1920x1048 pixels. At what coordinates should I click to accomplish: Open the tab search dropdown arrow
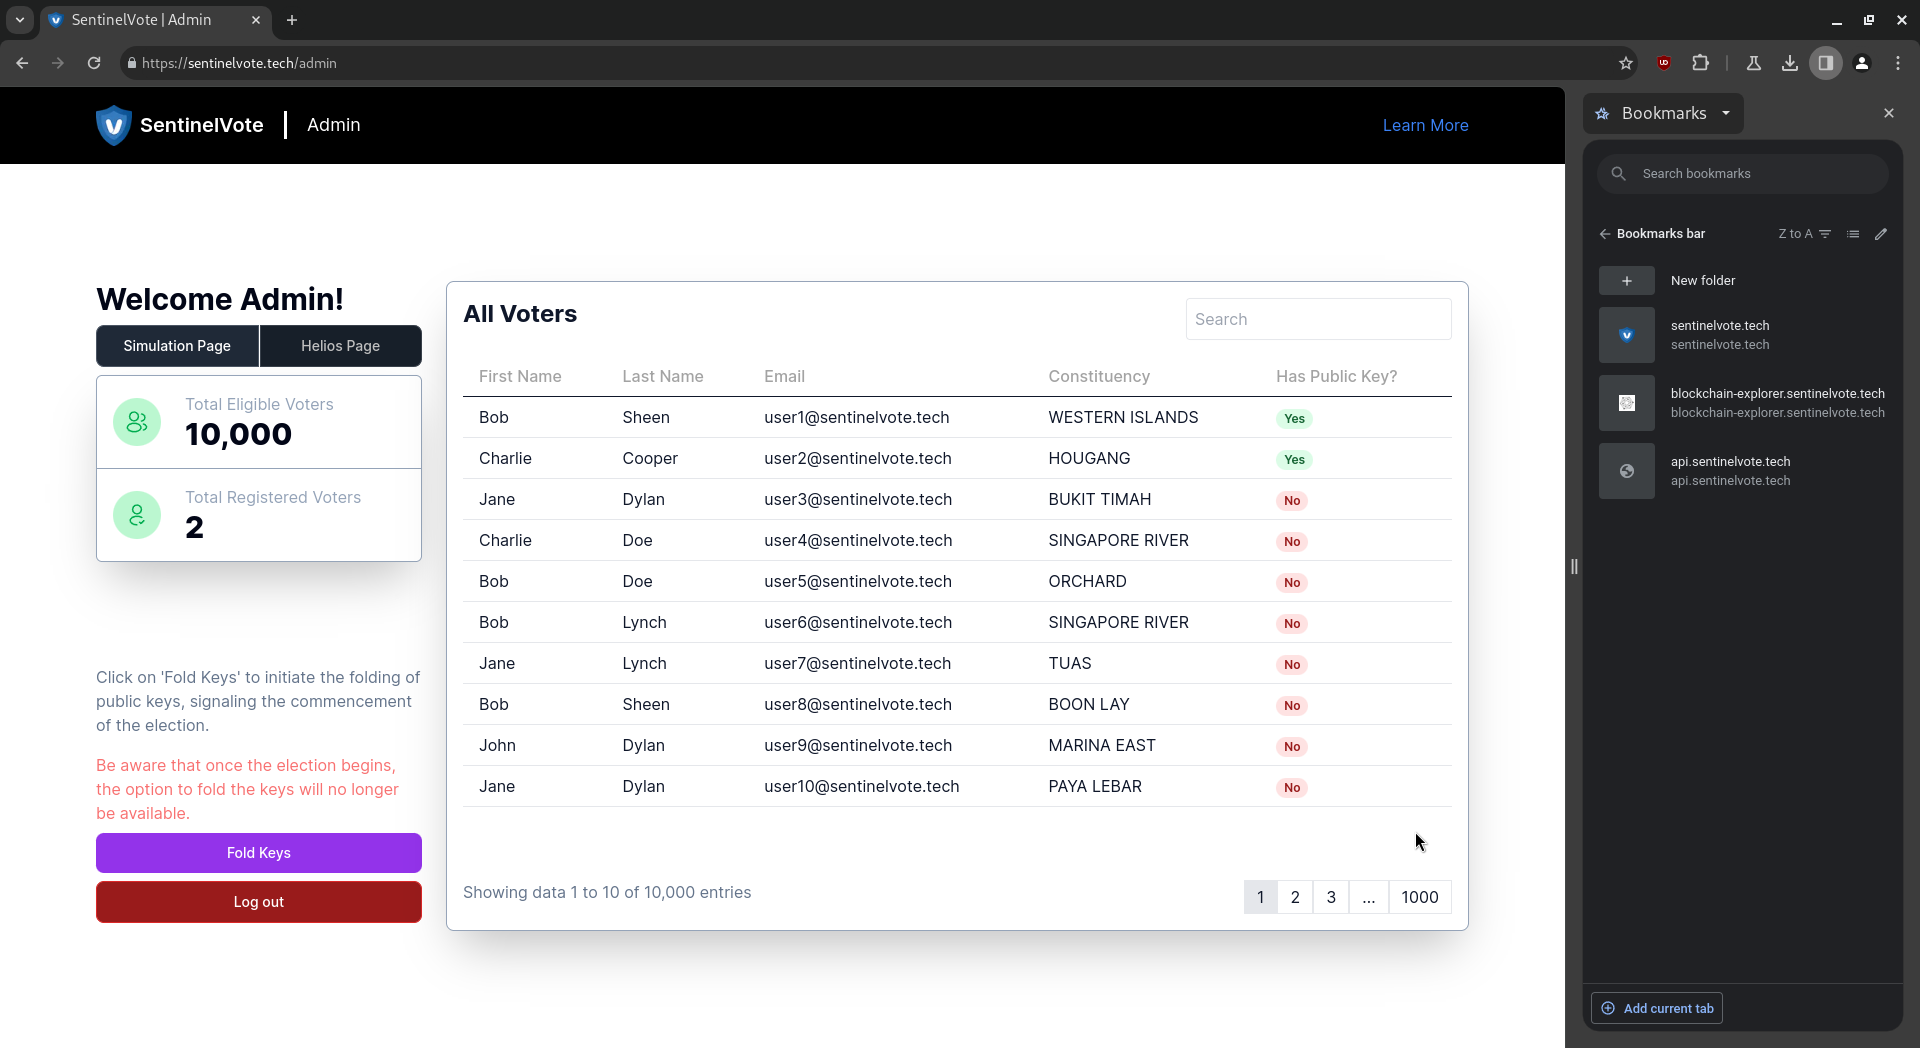tap(19, 20)
